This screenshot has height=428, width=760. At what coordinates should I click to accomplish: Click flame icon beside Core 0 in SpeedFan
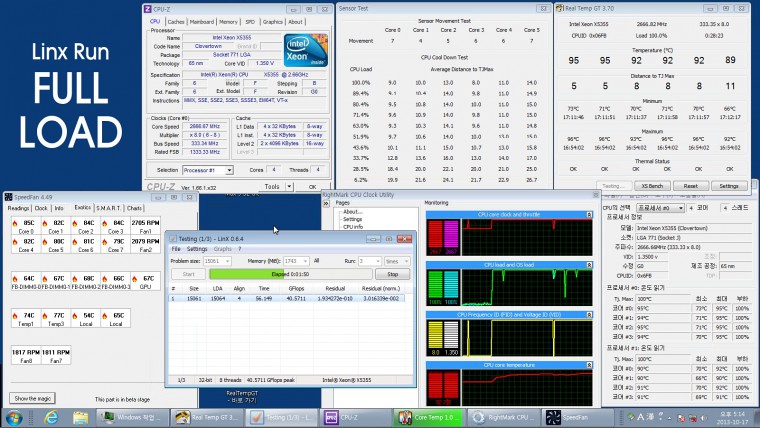point(15,223)
